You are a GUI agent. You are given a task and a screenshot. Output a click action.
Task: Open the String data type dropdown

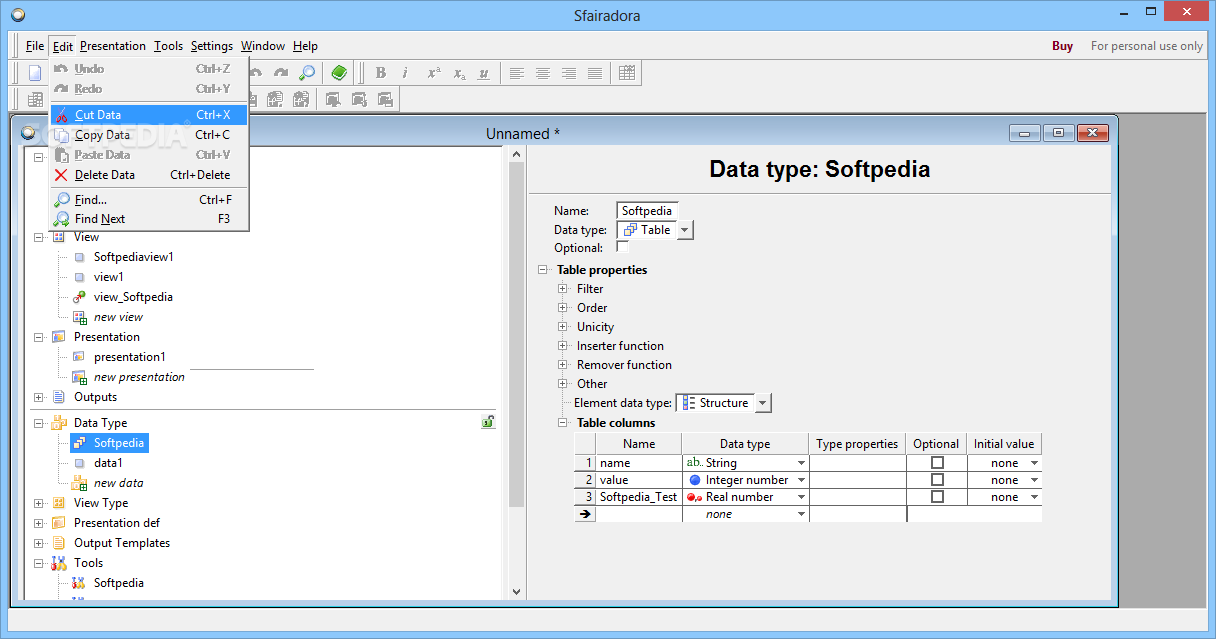click(801, 463)
